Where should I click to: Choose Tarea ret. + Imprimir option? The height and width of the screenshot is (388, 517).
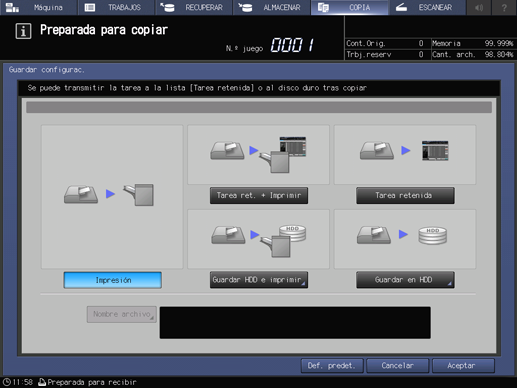pyautogui.click(x=259, y=195)
